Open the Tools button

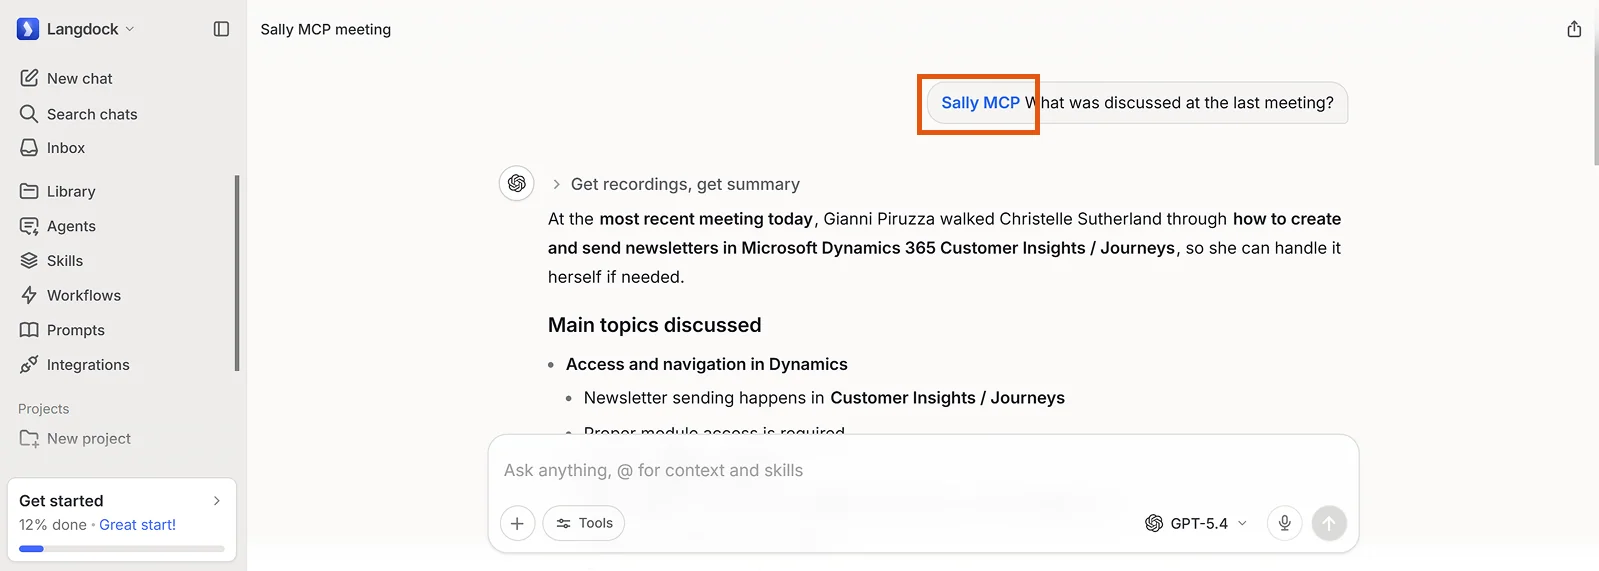(584, 523)
